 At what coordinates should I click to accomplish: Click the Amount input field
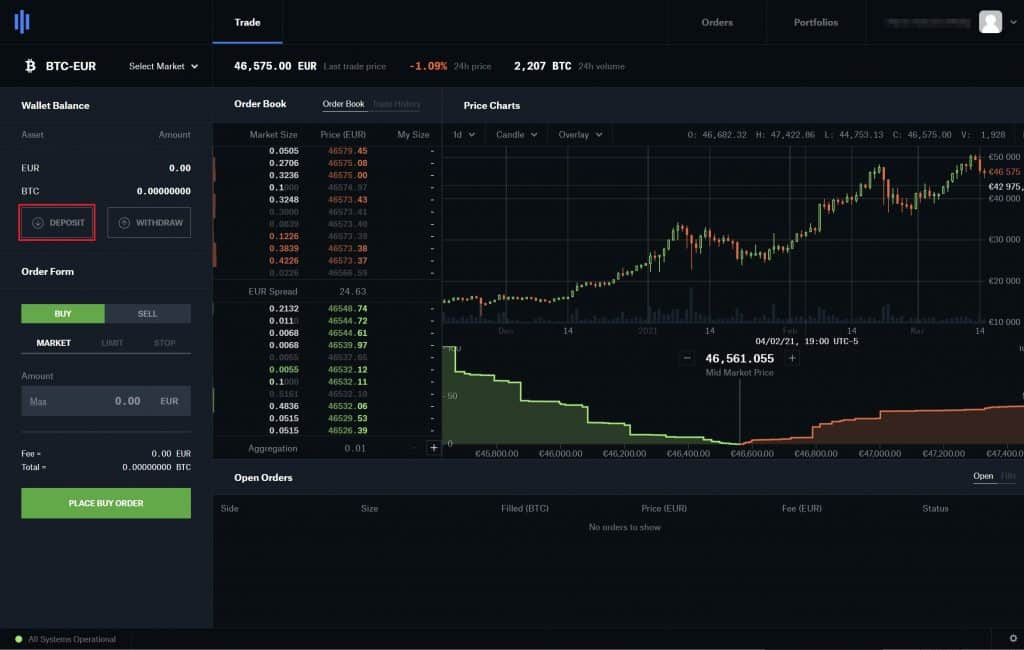105,400
